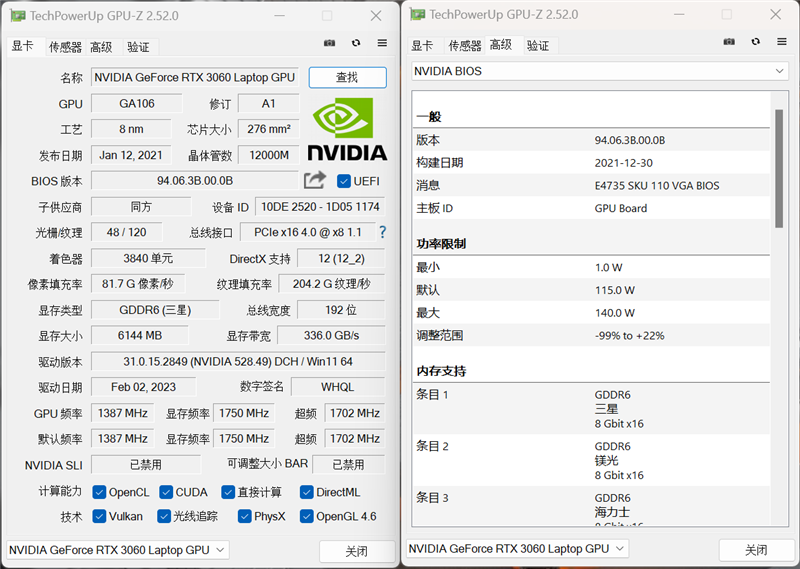This screenshot has height=569, width=800.
Task: Click the 条目 1 memory entry row
Action: pos(592,409)
